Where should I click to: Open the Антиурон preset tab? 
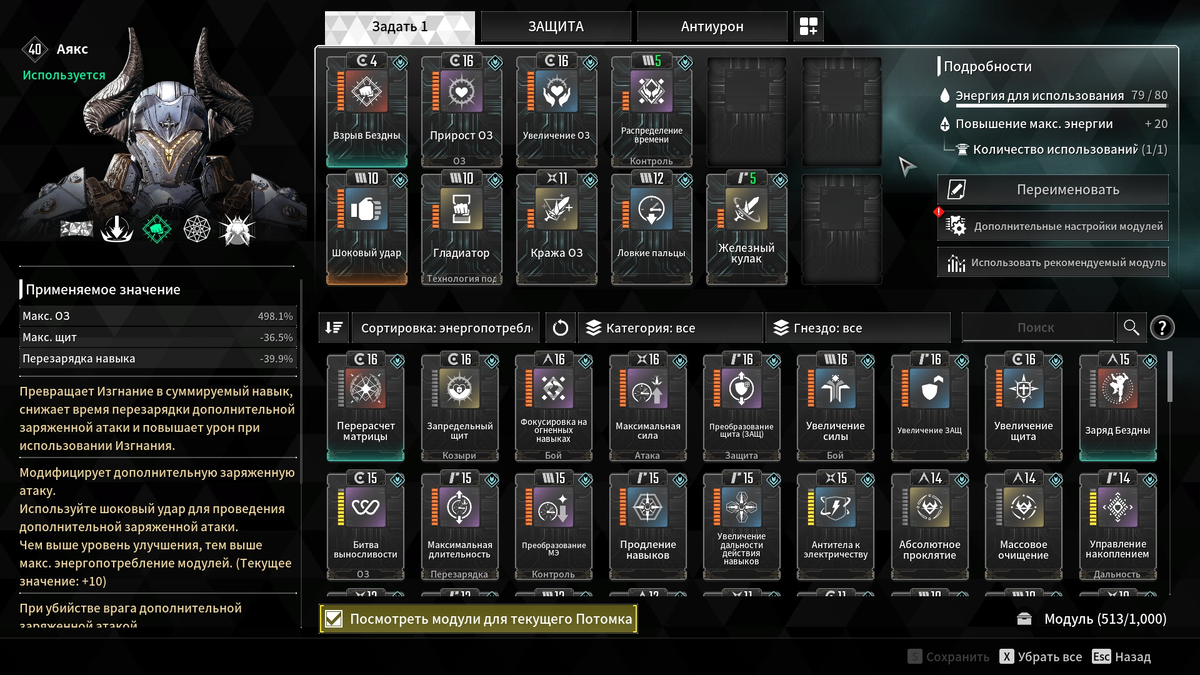click(712, 27)
